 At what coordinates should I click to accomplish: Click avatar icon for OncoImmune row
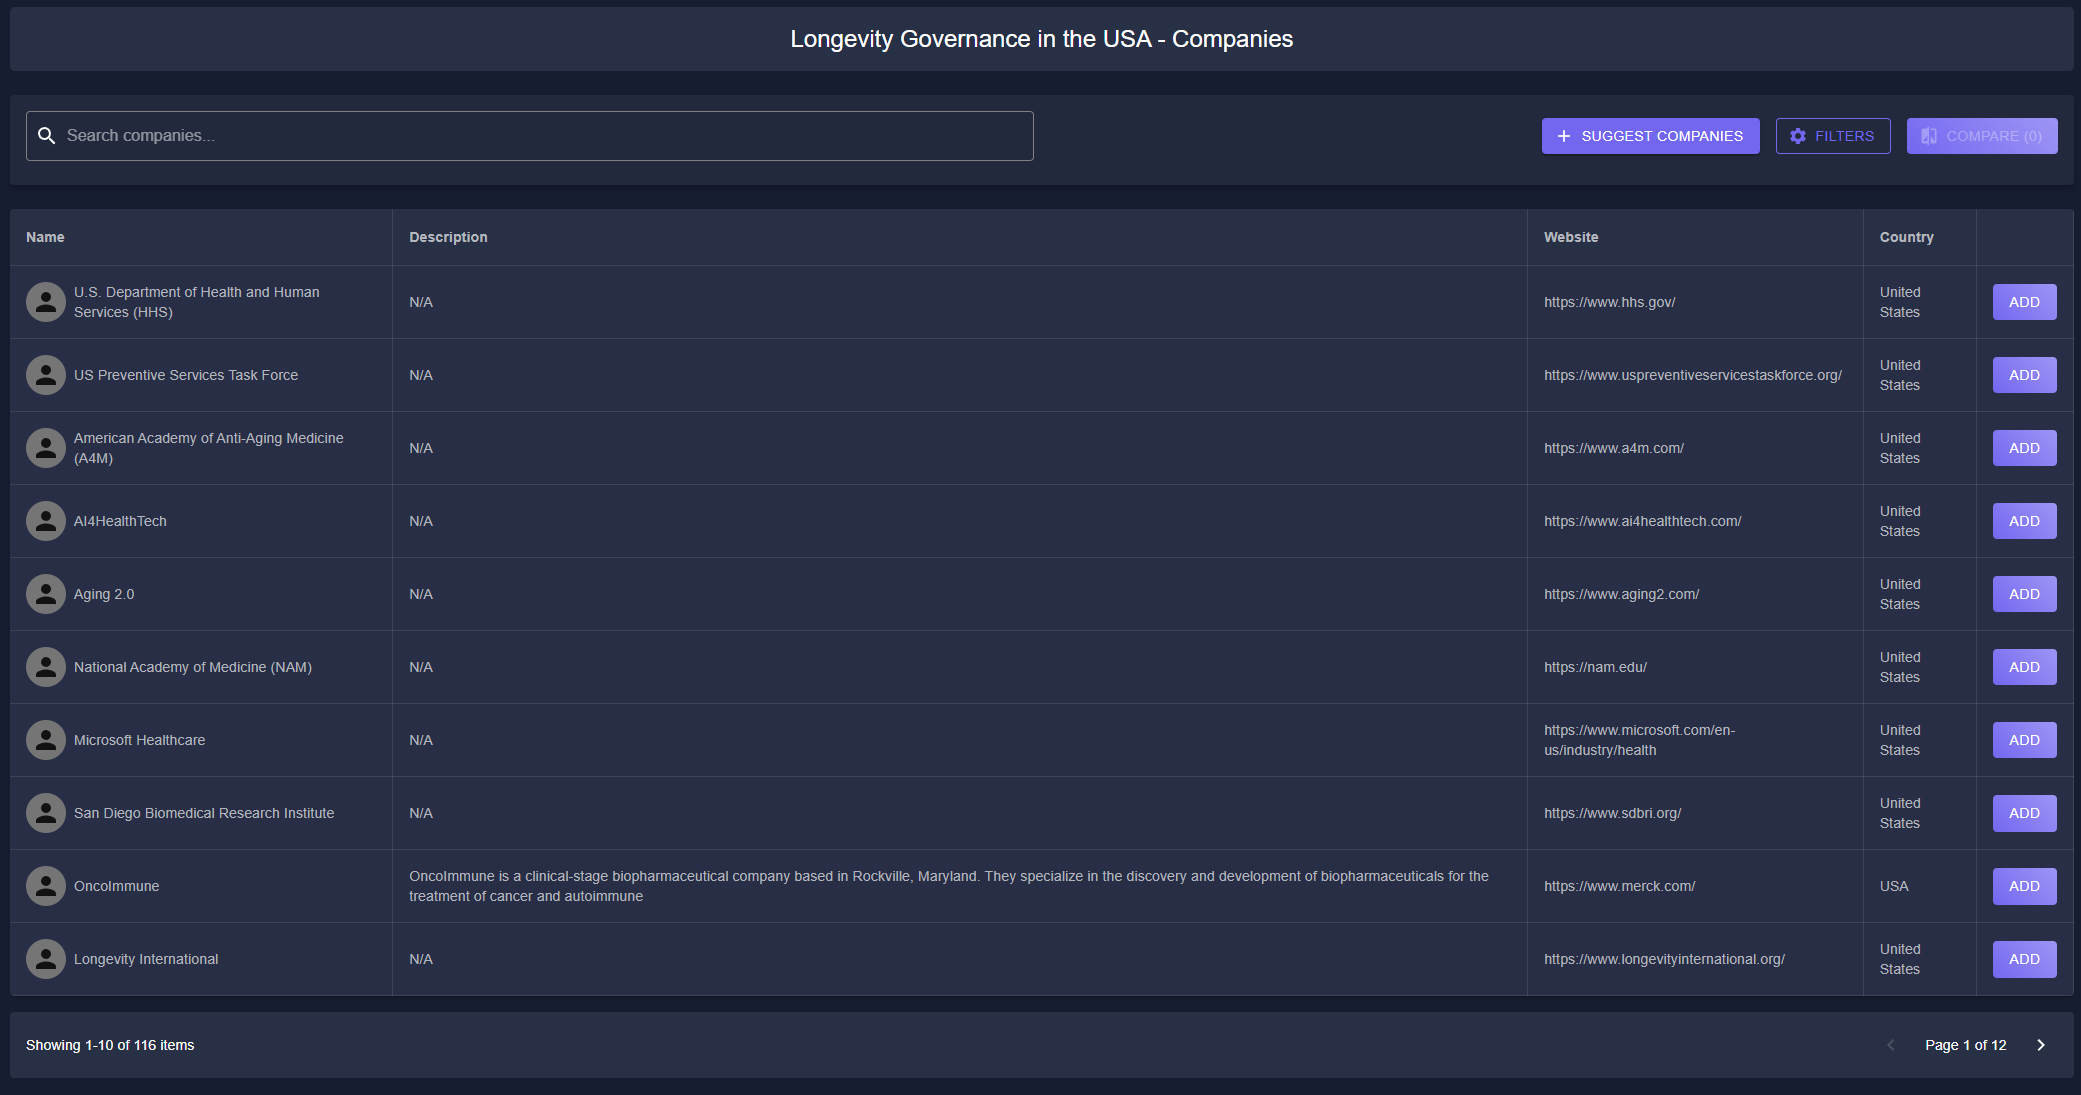[46, 886]
